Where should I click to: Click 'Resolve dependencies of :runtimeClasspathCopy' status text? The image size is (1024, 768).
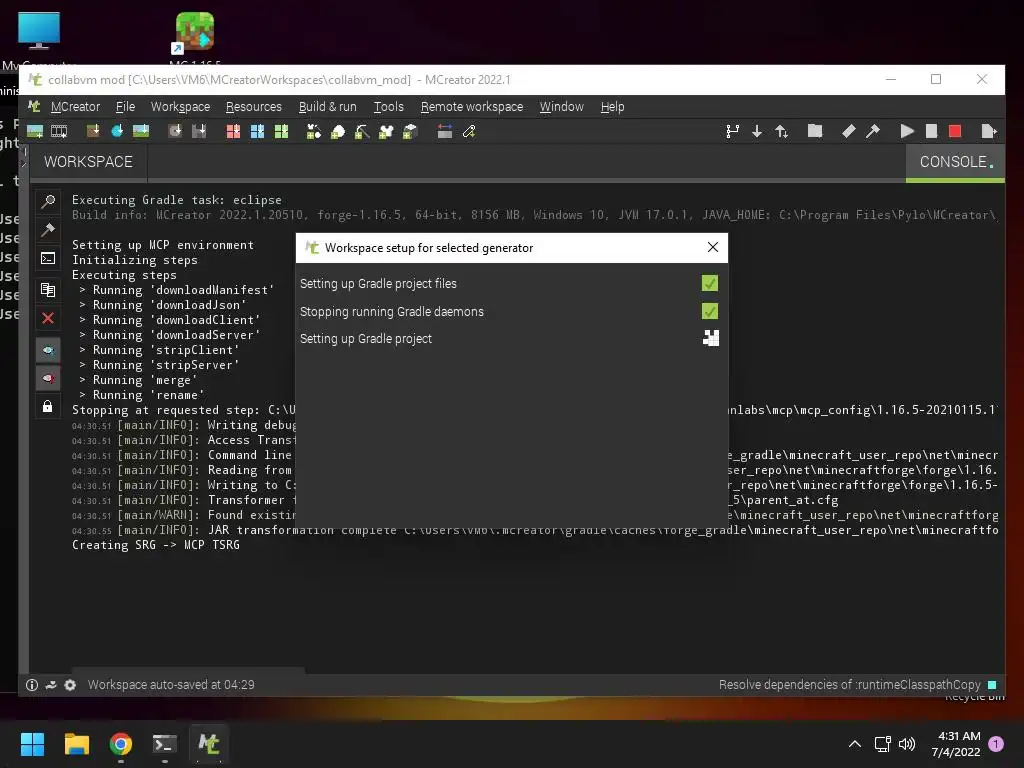(850, 684)
